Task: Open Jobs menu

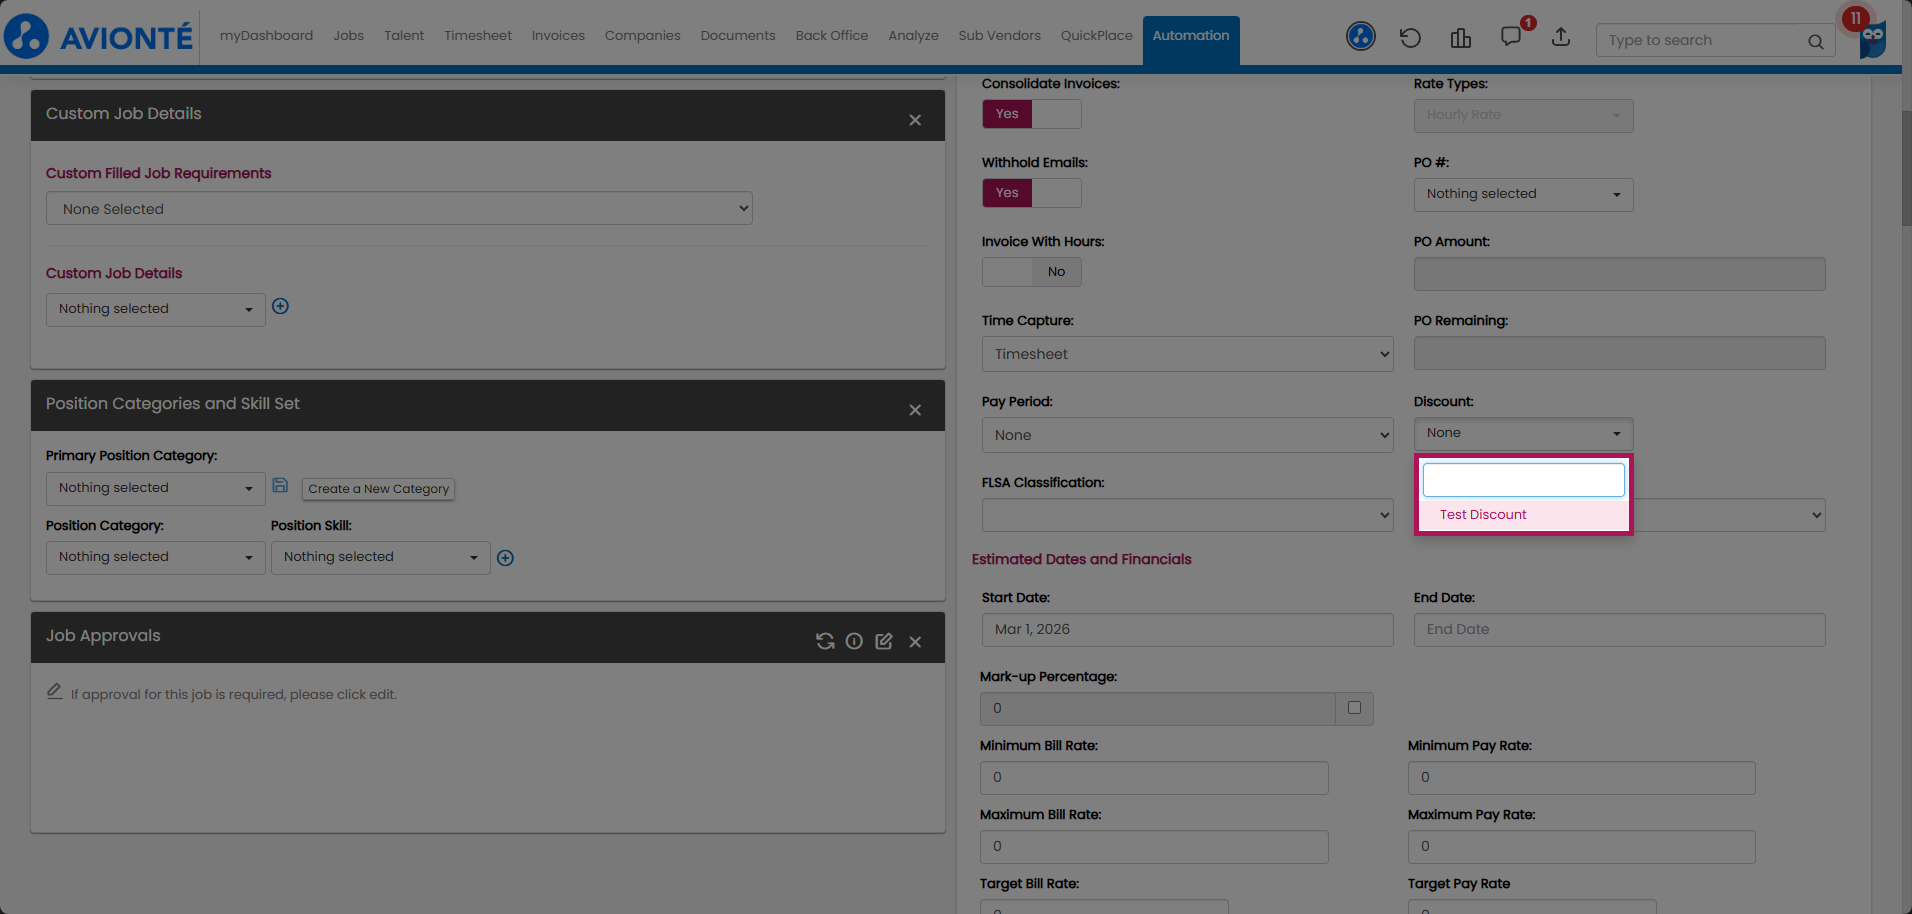Action: [349, 36]
